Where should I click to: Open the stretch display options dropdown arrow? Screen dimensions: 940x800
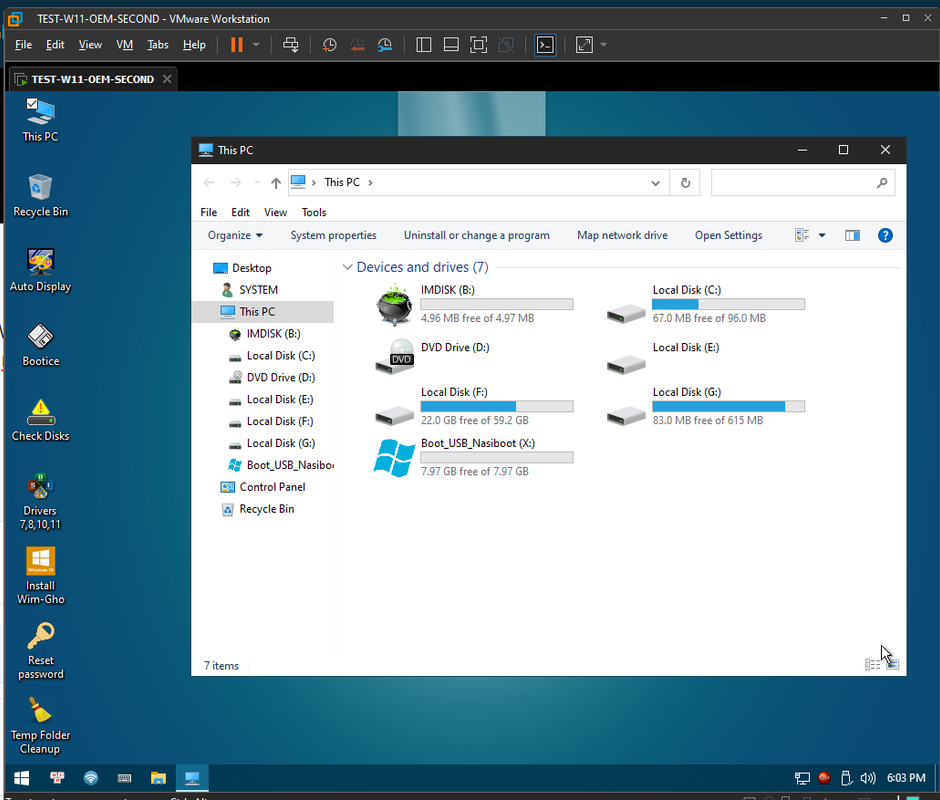click(604, 45)
